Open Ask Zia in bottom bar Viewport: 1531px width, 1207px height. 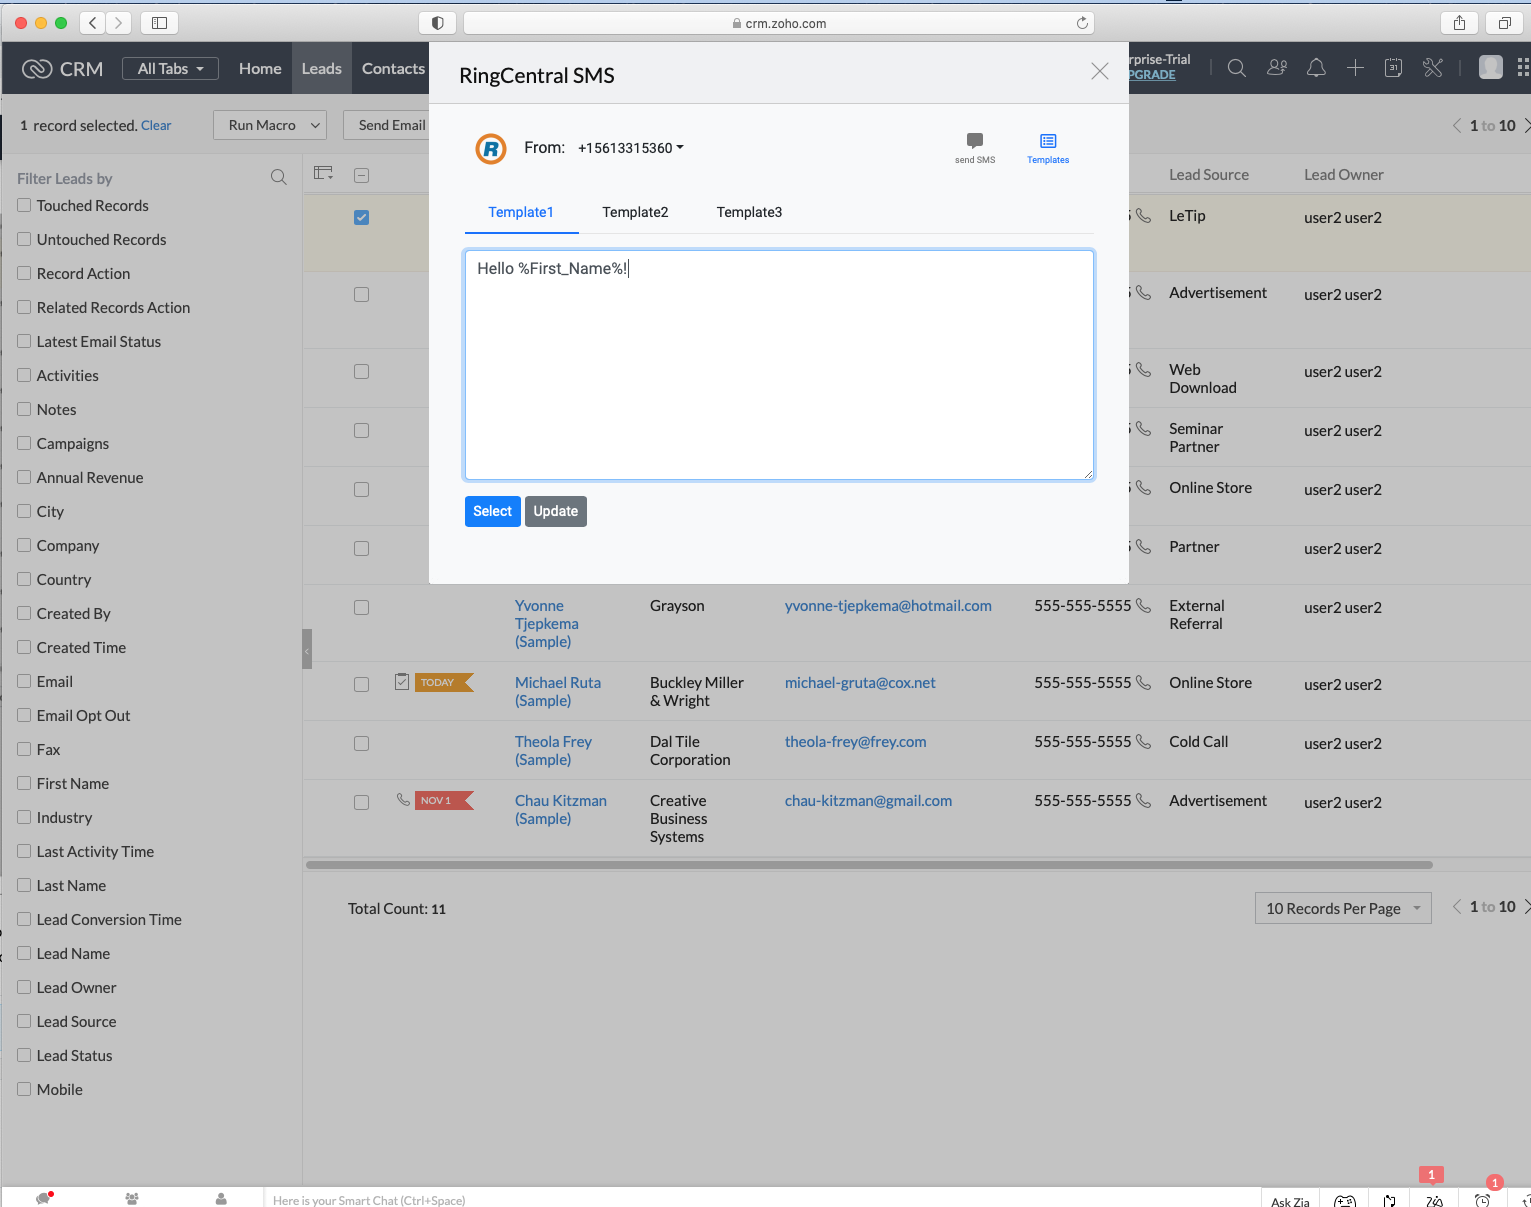point(1290,1199)
